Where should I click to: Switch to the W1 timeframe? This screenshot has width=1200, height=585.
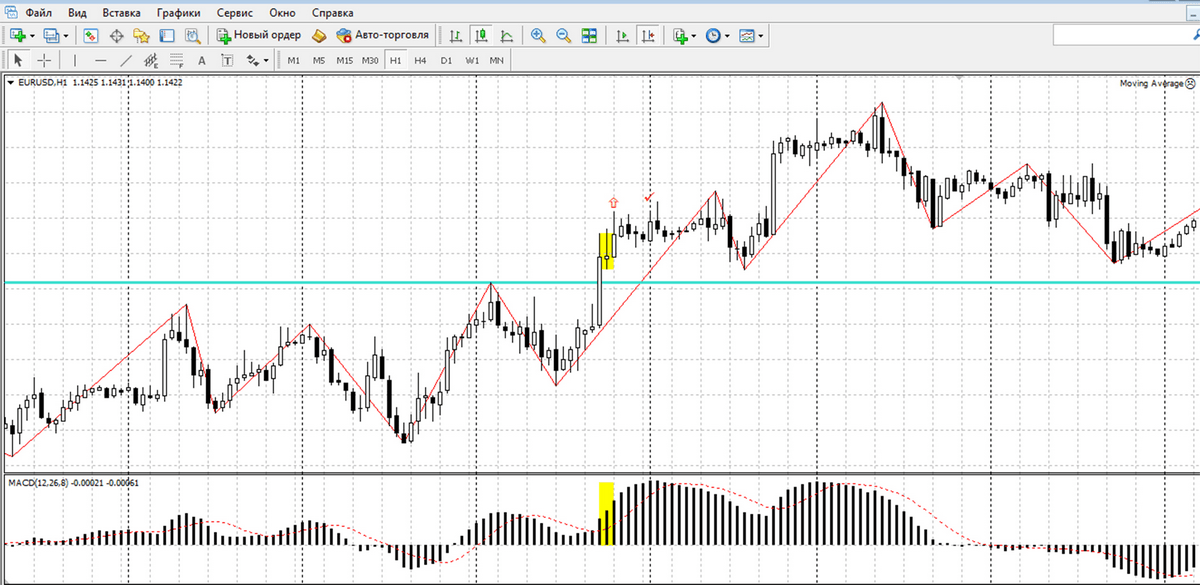pyautogui.click(x=472, y=61)
